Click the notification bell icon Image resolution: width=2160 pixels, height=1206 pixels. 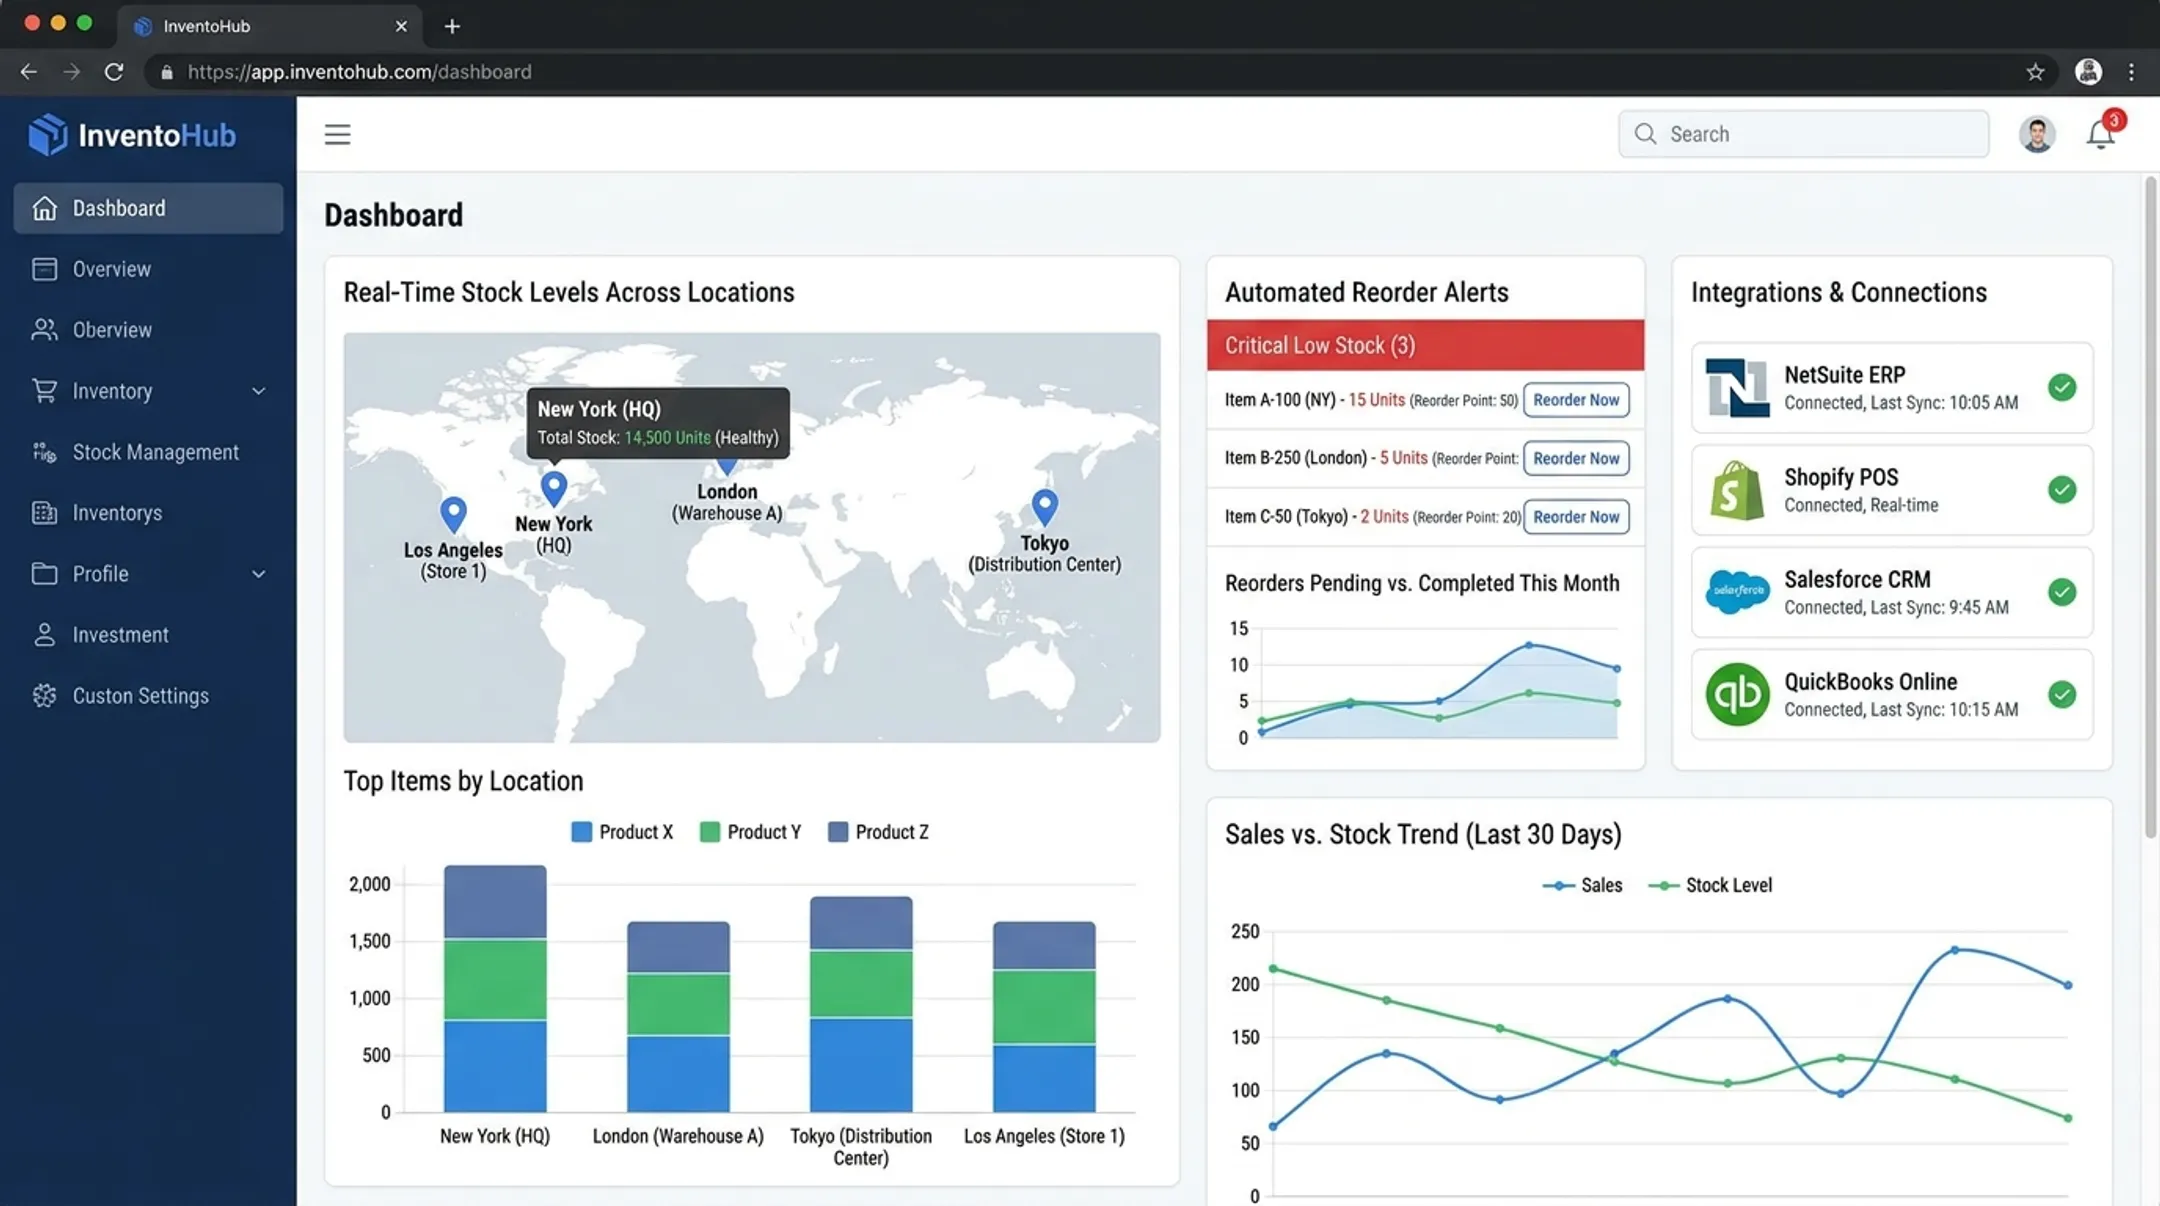click(2100, 134)
